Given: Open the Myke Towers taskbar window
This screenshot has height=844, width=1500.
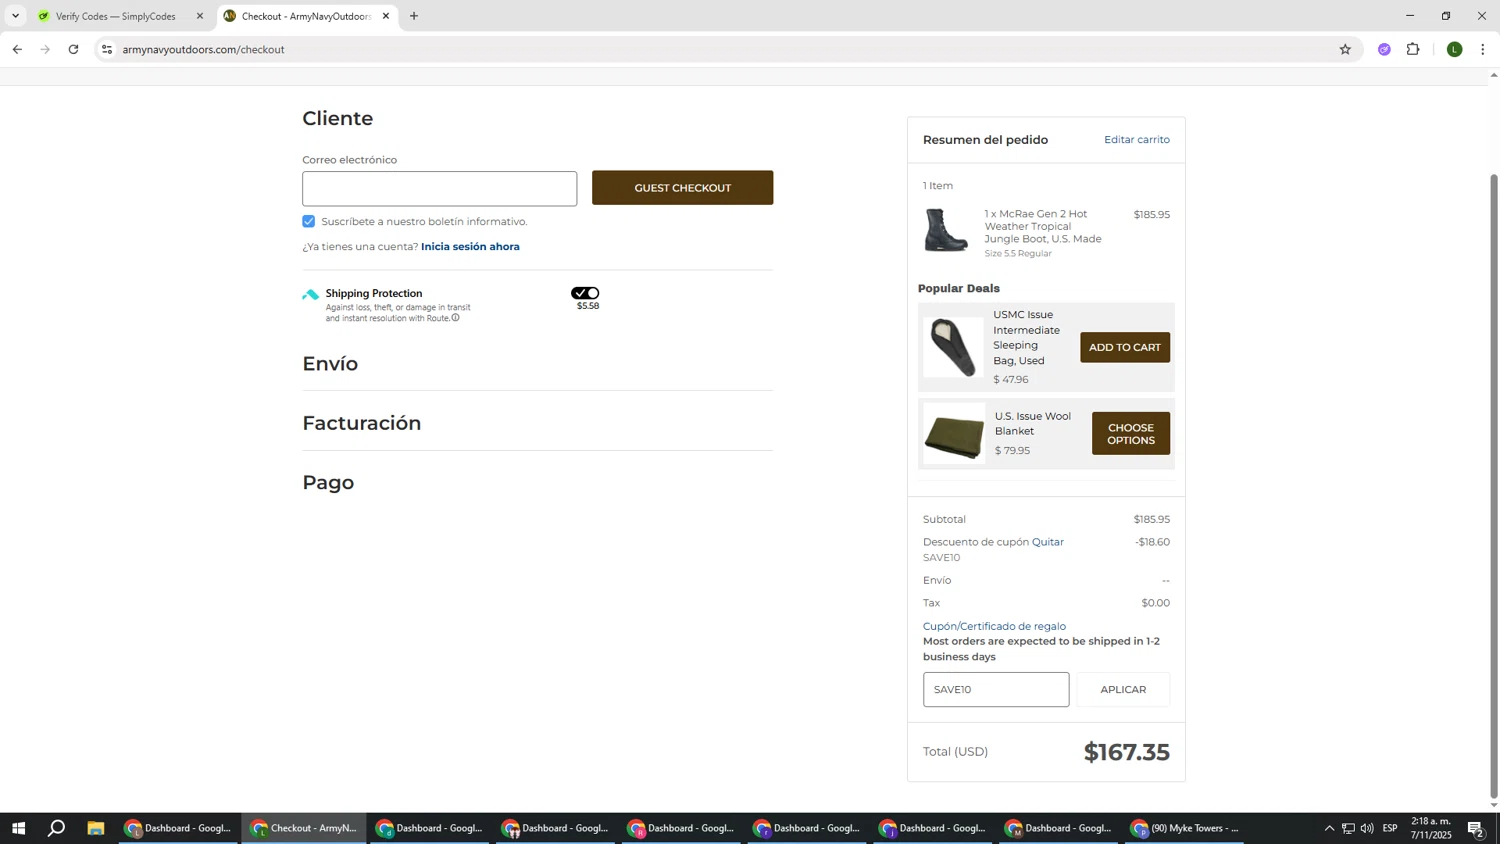Looking at the screenshot, I should [x=1185, y=828].
